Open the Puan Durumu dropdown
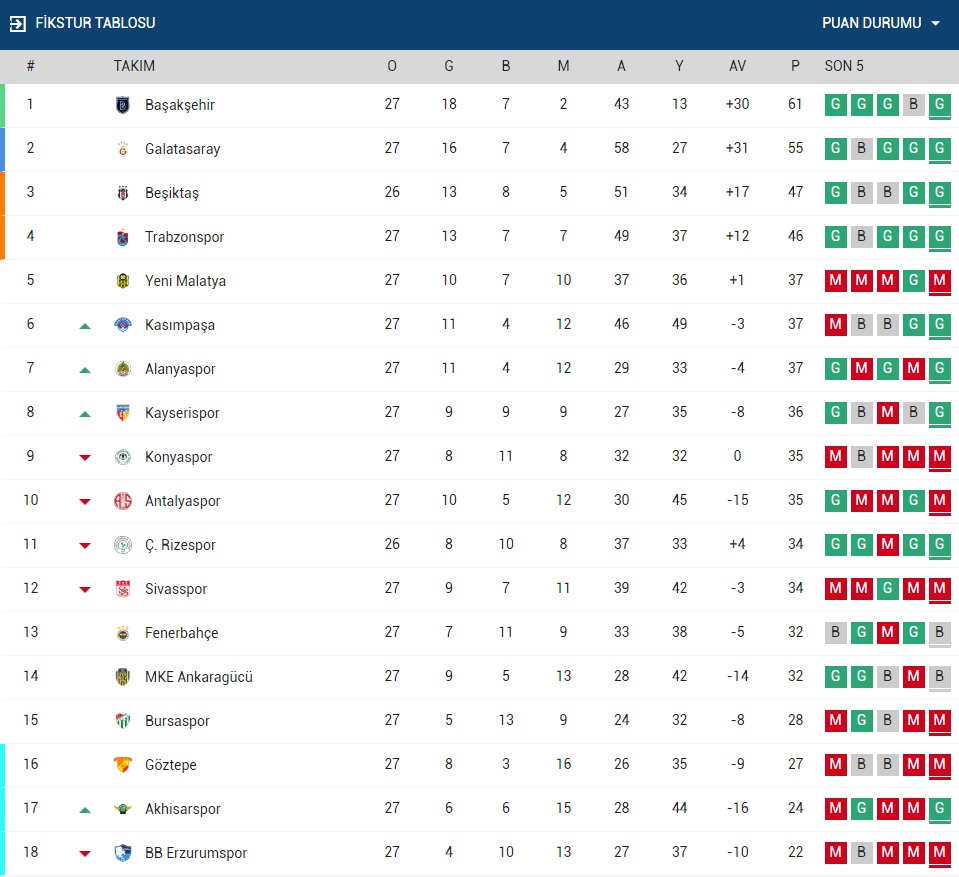The width and height of the screenshot is (959, 877). coord(881,23)
